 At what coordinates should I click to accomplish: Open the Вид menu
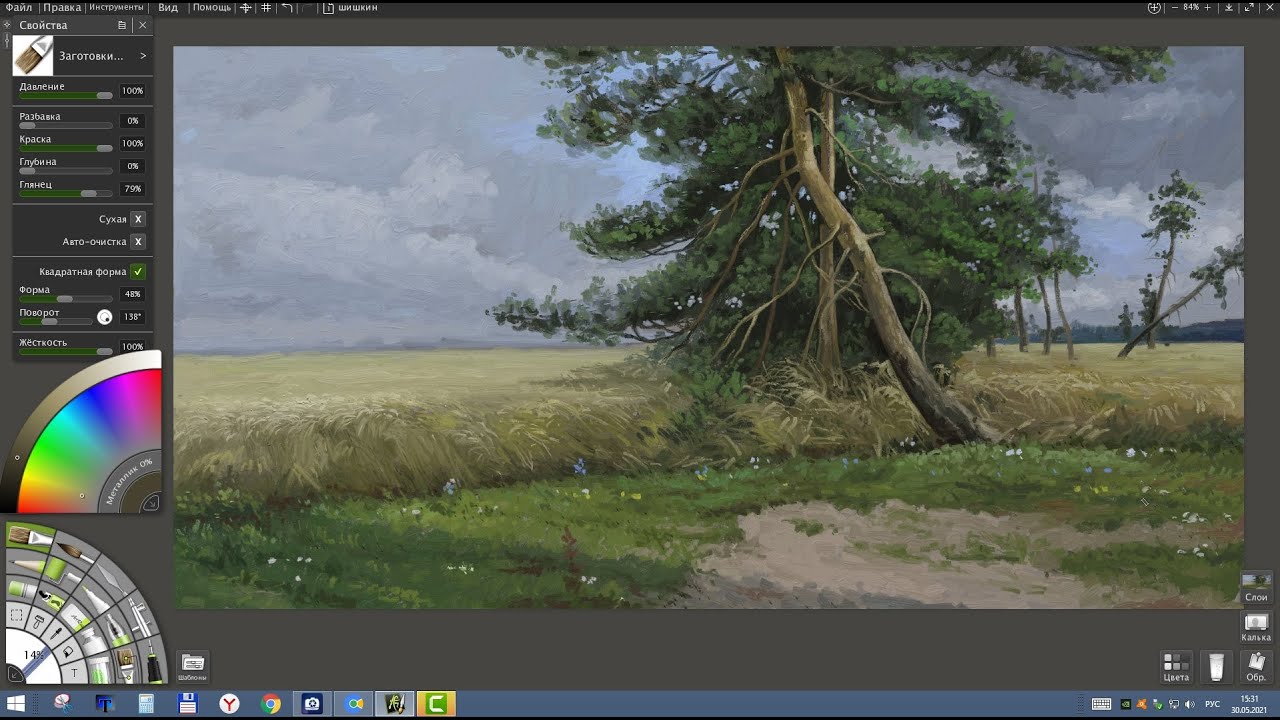(168, 7)
